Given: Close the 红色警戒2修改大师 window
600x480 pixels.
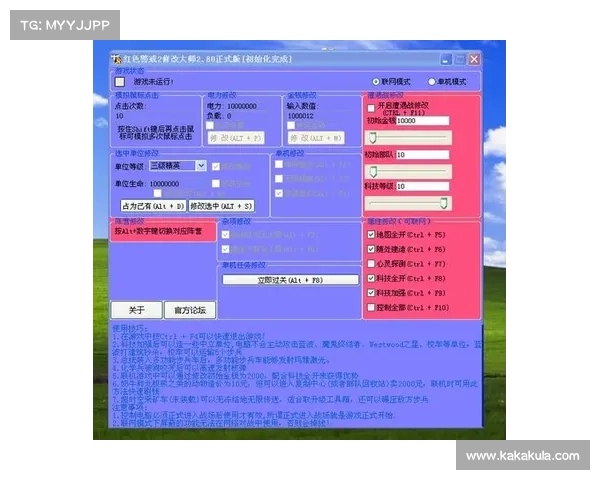Looking at the screenshot, I should [474, 59].
